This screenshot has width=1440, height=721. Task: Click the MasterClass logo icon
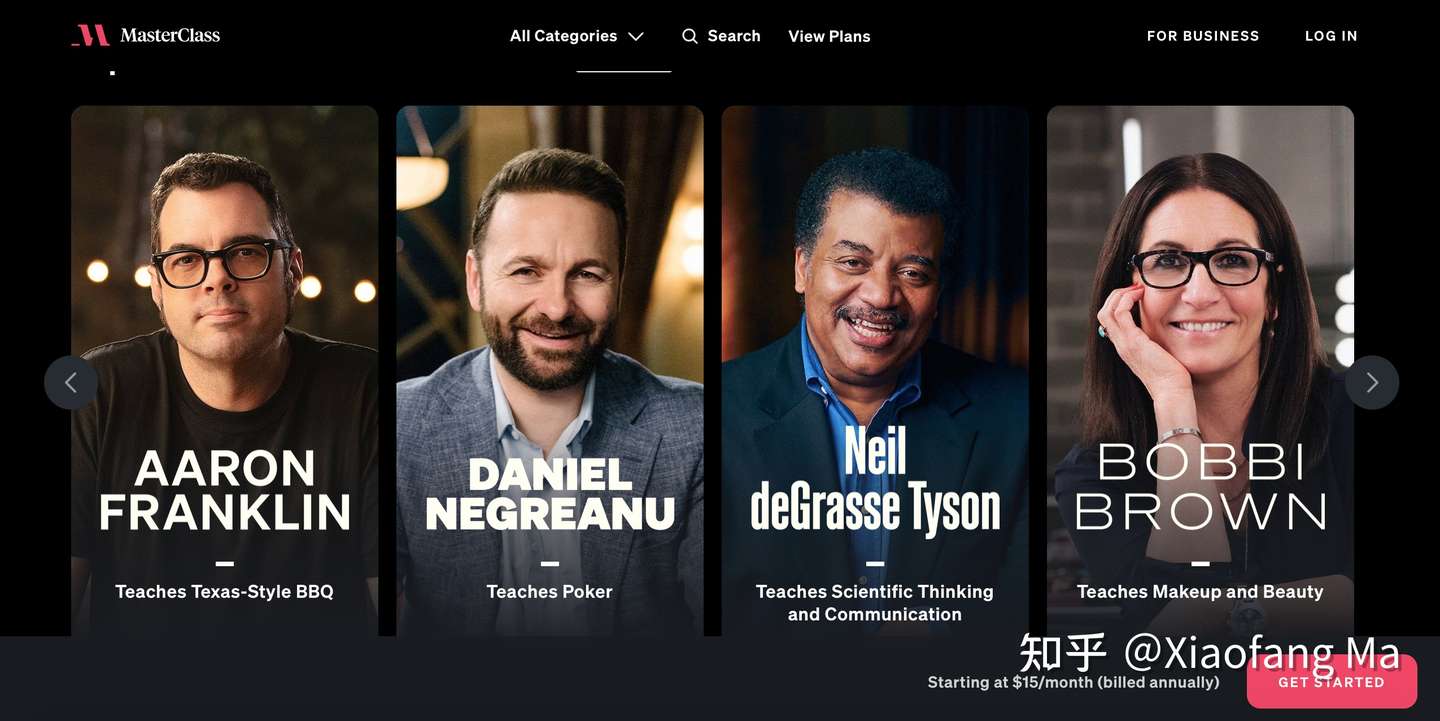pos(91,36)
